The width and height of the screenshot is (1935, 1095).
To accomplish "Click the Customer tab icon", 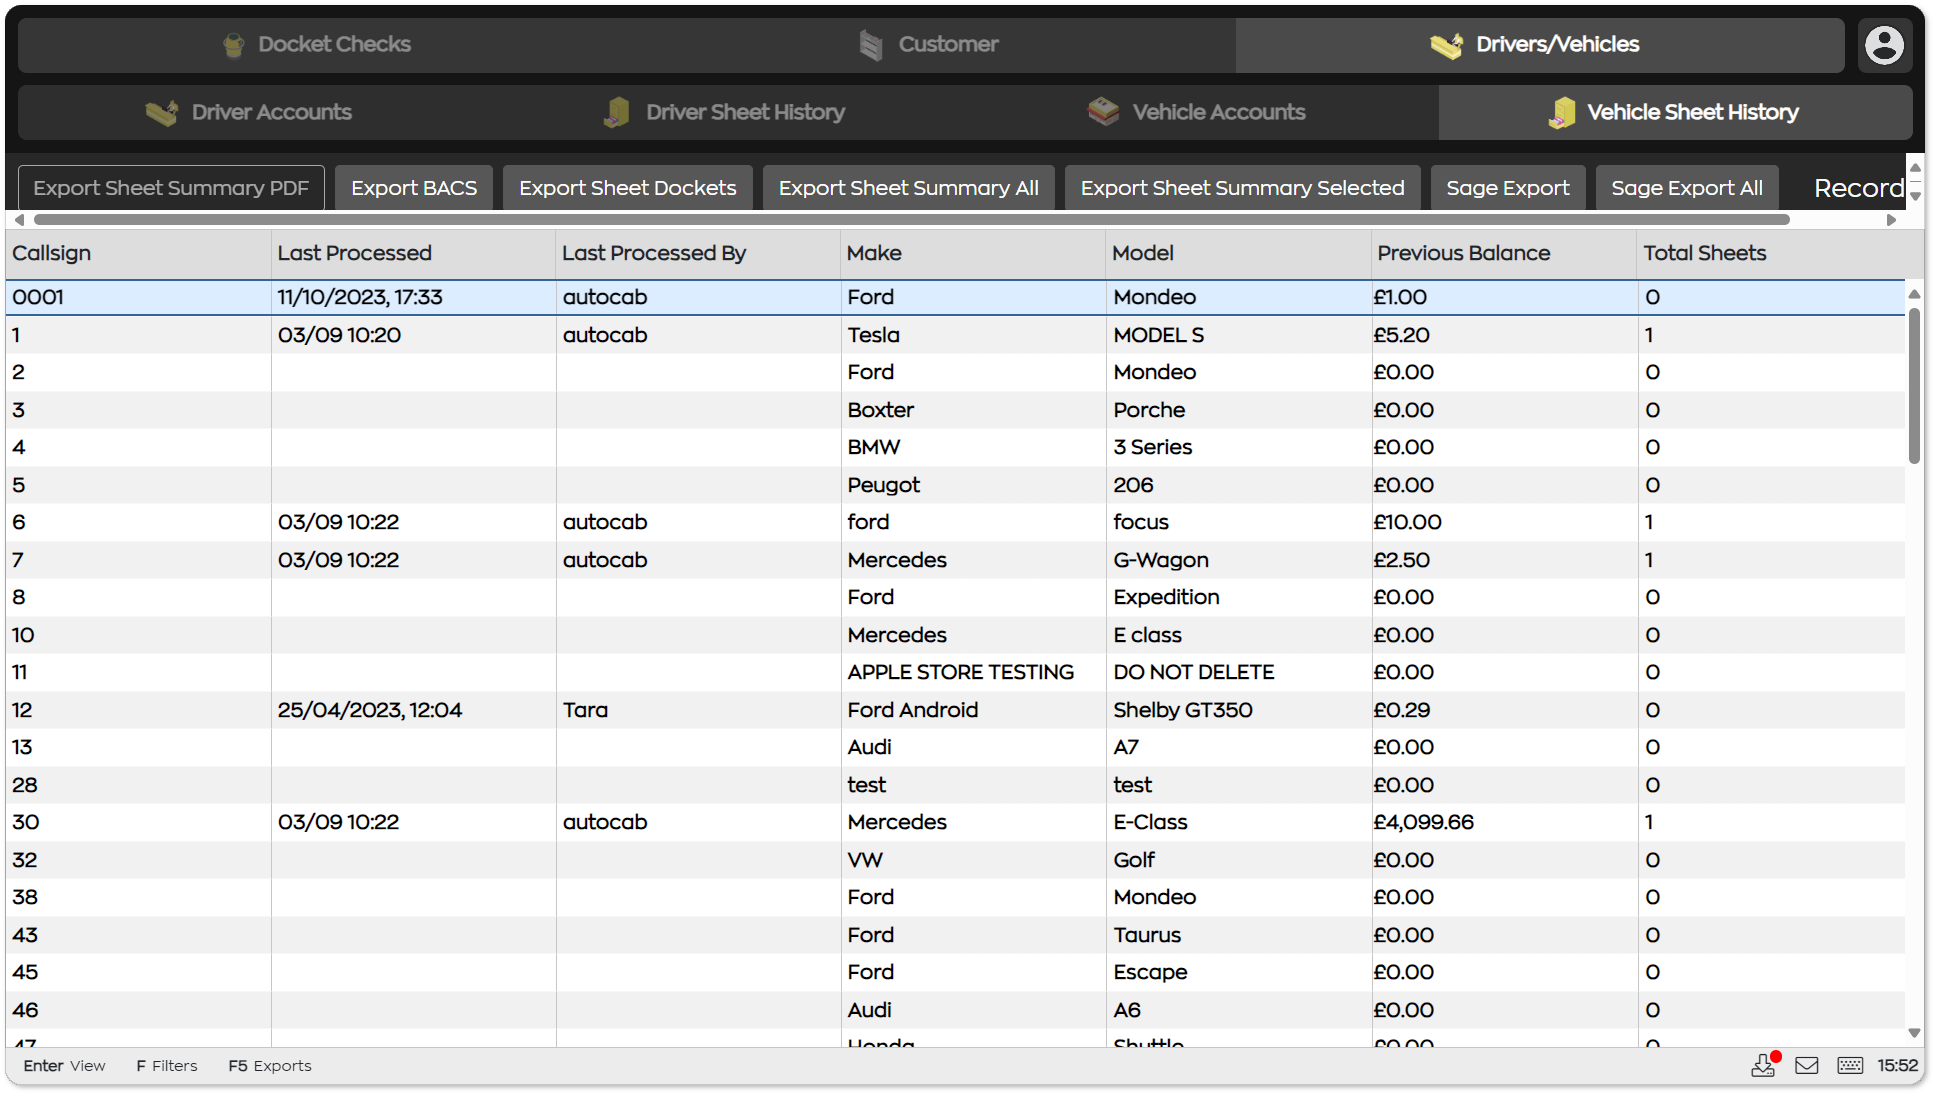I will [871, 45].
